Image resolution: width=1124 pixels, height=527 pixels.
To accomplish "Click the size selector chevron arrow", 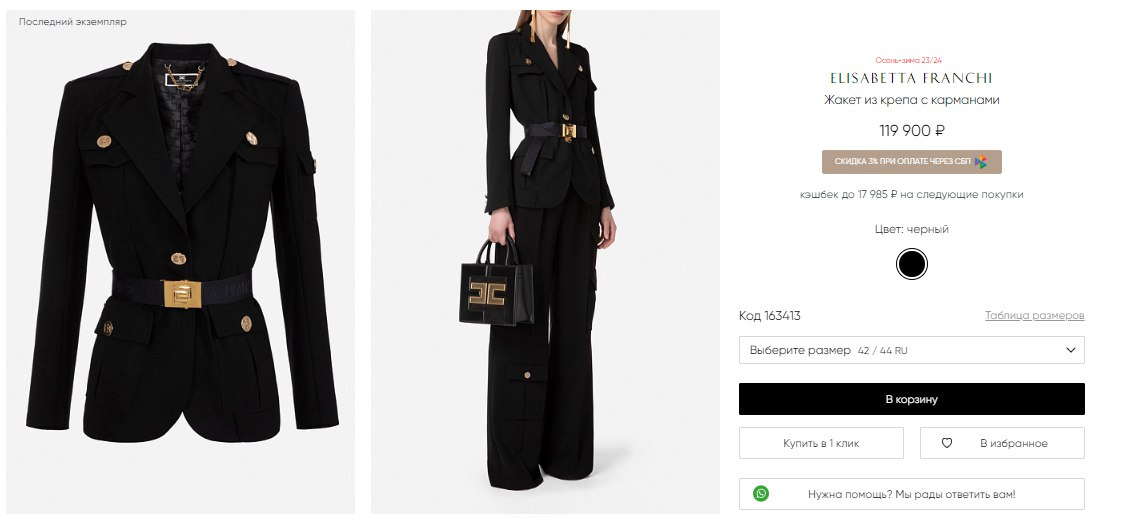I will pos(1071,350).
